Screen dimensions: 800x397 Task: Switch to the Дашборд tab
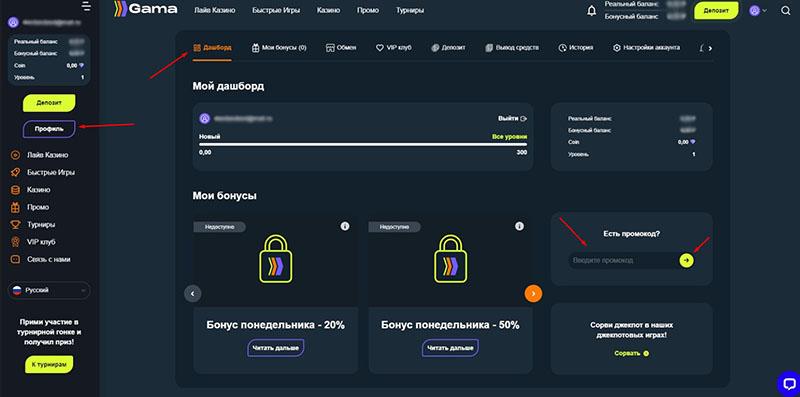pyautogui.click(x=212, y=47)
